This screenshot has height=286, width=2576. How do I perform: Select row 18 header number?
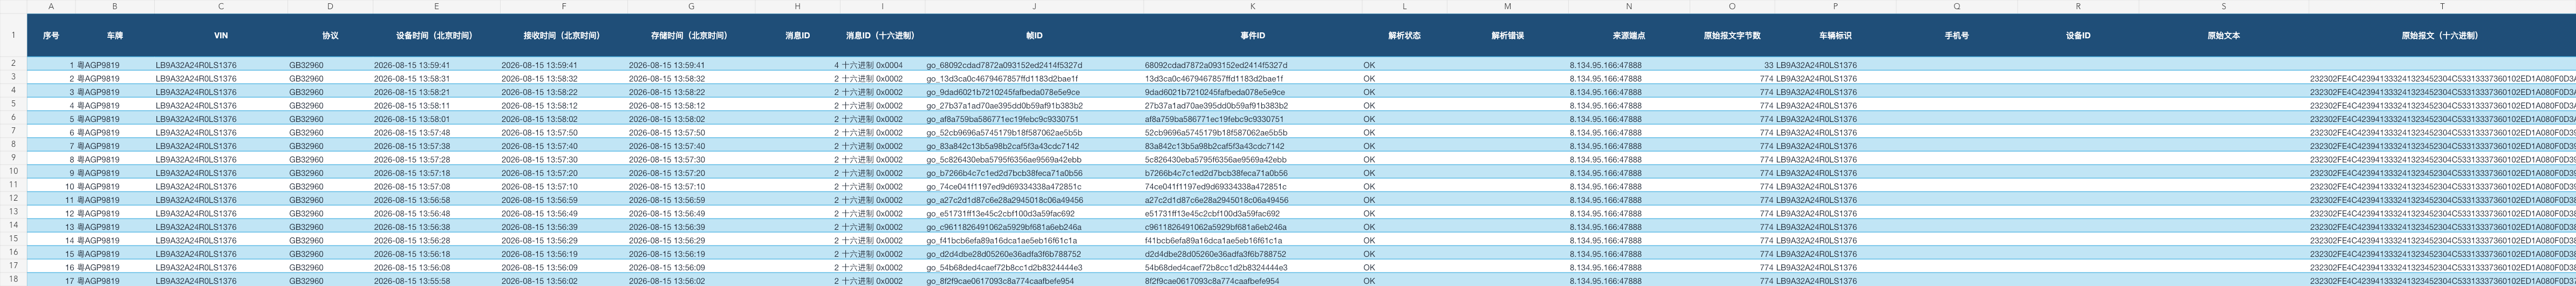(x=13, y=279)
